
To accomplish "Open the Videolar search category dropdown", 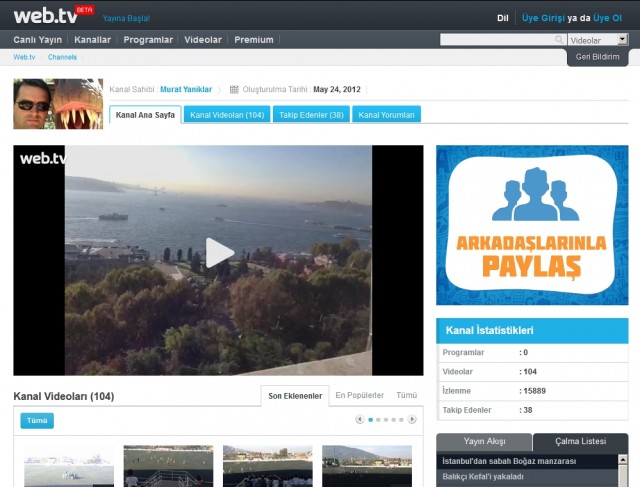I will [598, 40].
